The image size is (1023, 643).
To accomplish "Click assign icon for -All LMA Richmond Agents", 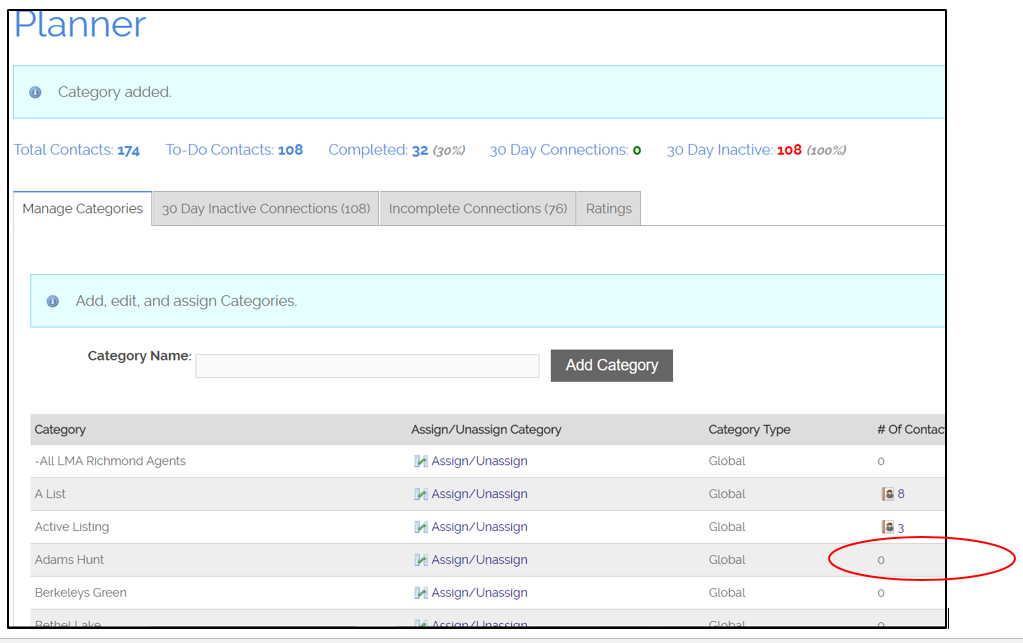I will tap(421, 461).
